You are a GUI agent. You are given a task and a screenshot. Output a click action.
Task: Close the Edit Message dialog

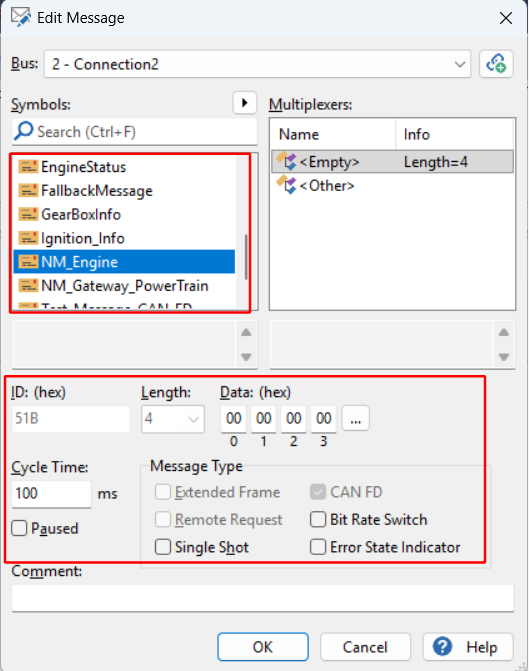pyautogui.click(x=506, y=18)
